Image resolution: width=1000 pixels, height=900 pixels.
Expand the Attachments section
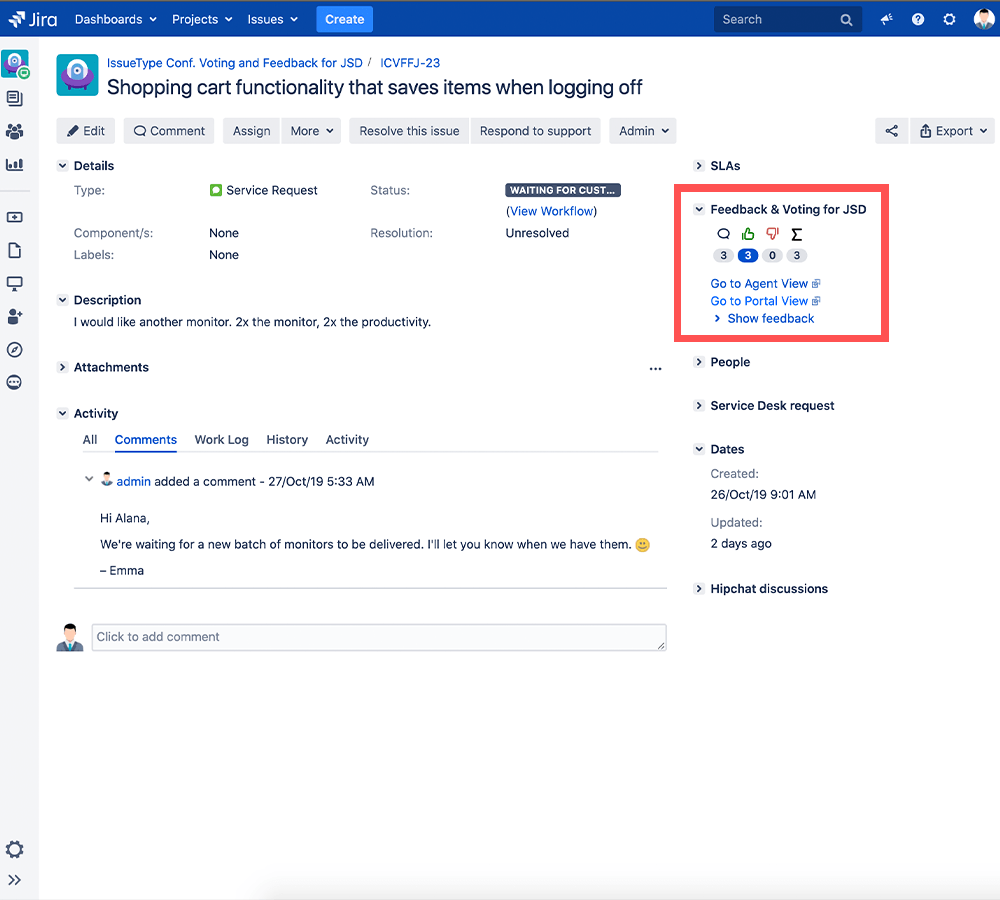62,367
